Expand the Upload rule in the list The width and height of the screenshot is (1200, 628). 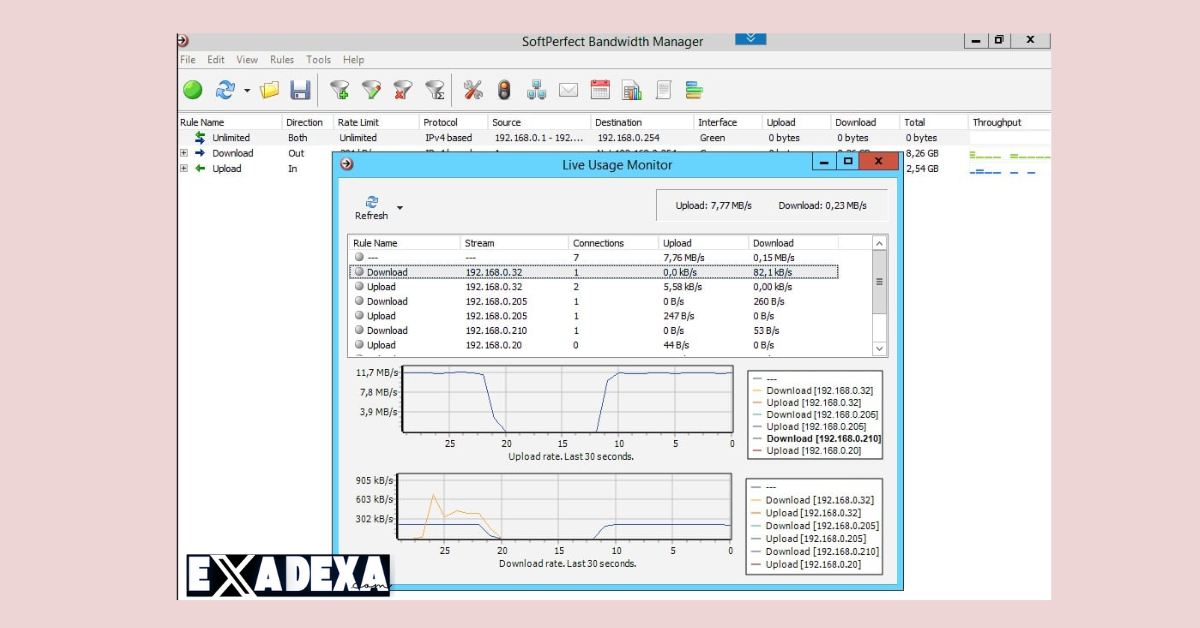185,168
